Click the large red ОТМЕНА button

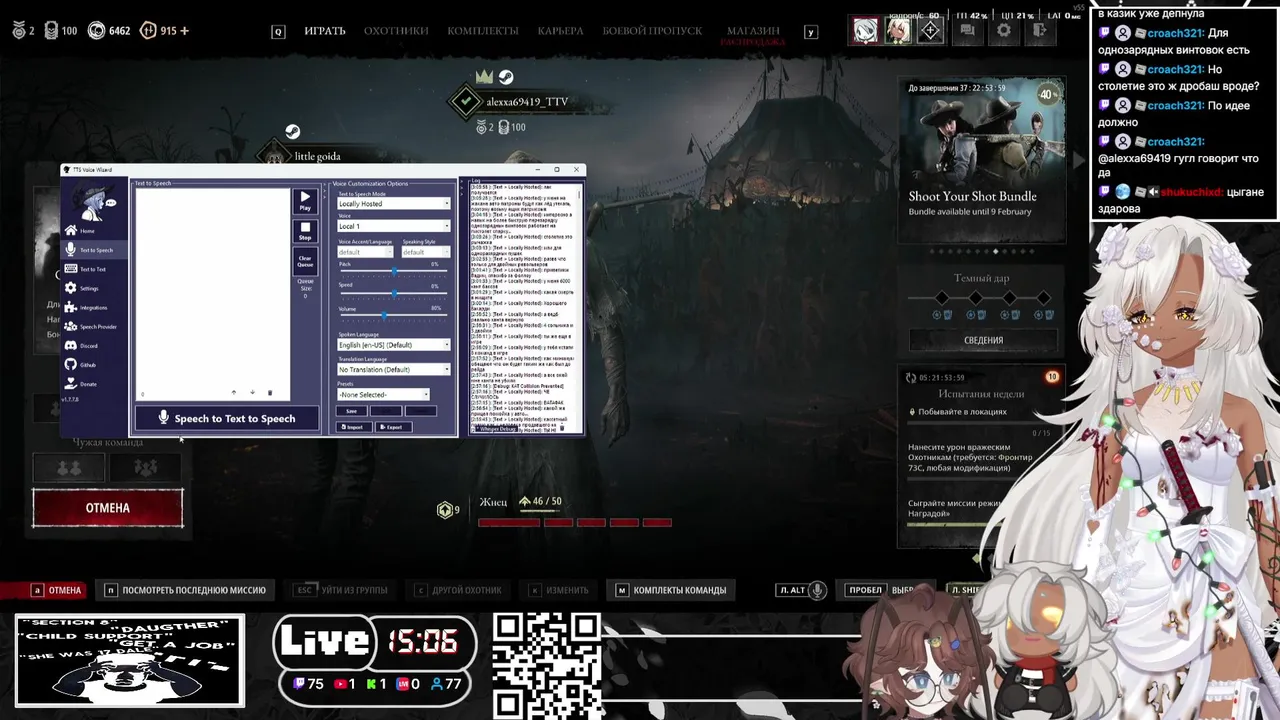(x=108, y=508)
